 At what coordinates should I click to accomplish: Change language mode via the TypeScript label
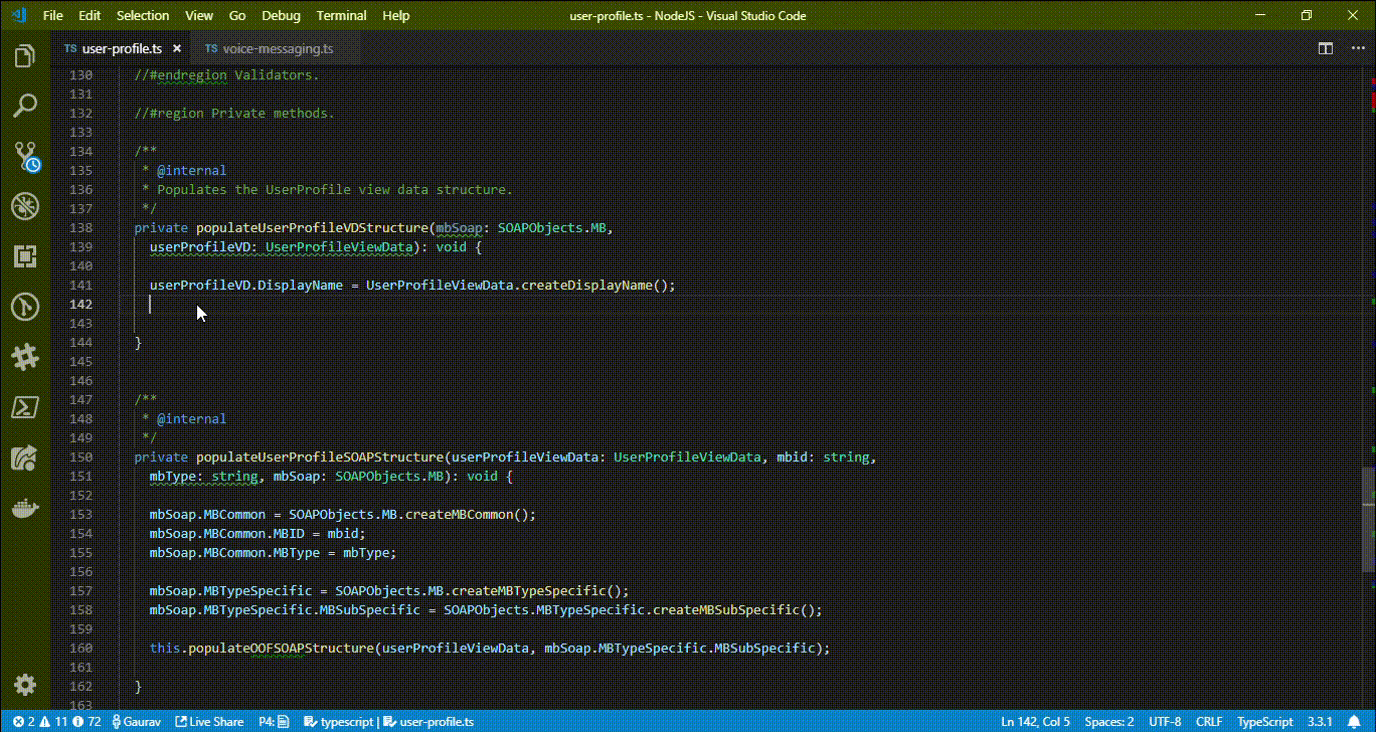(1264, 721)
